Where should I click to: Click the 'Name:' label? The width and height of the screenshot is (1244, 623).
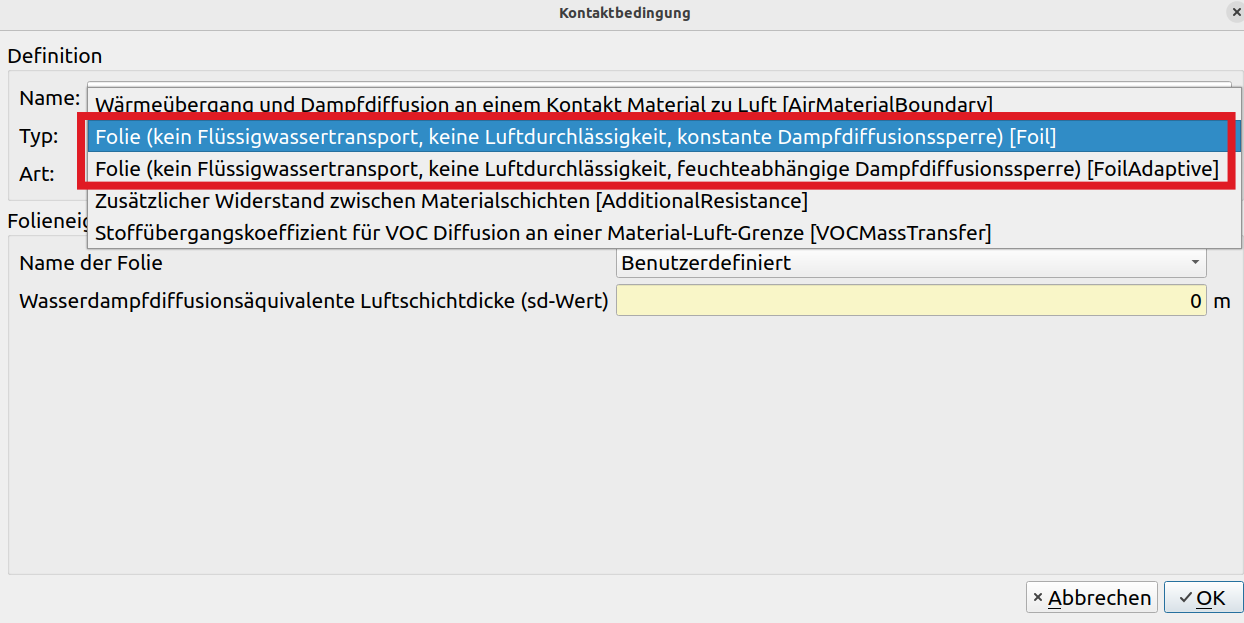tap(50, 98)
